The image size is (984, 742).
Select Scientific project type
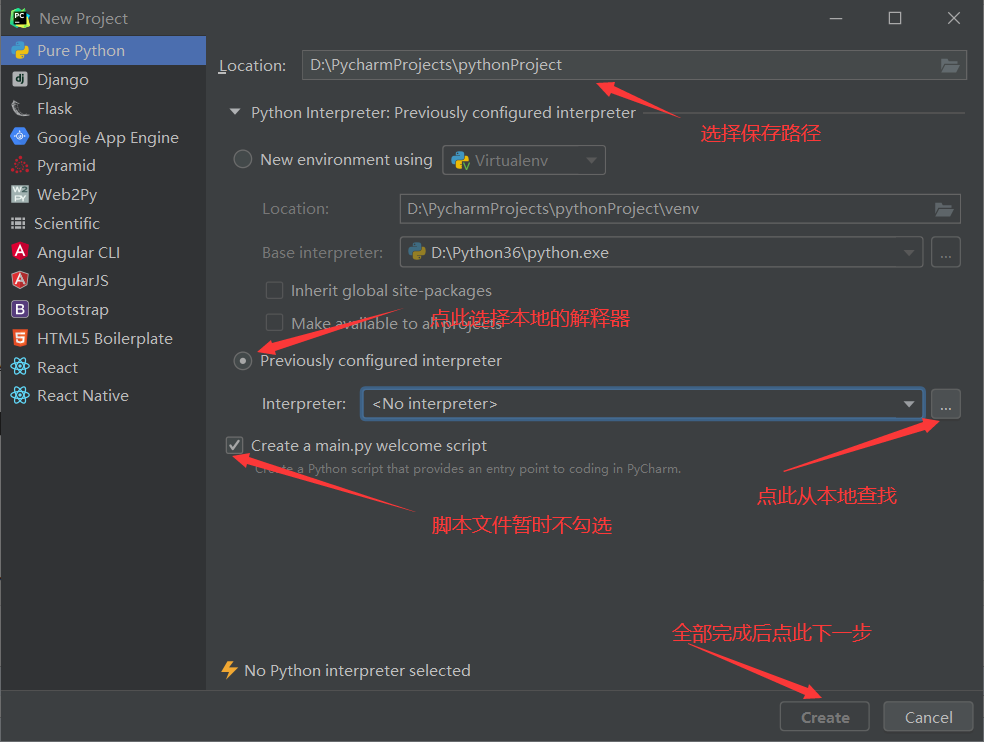pyautogui.click(x=104, y=223)
